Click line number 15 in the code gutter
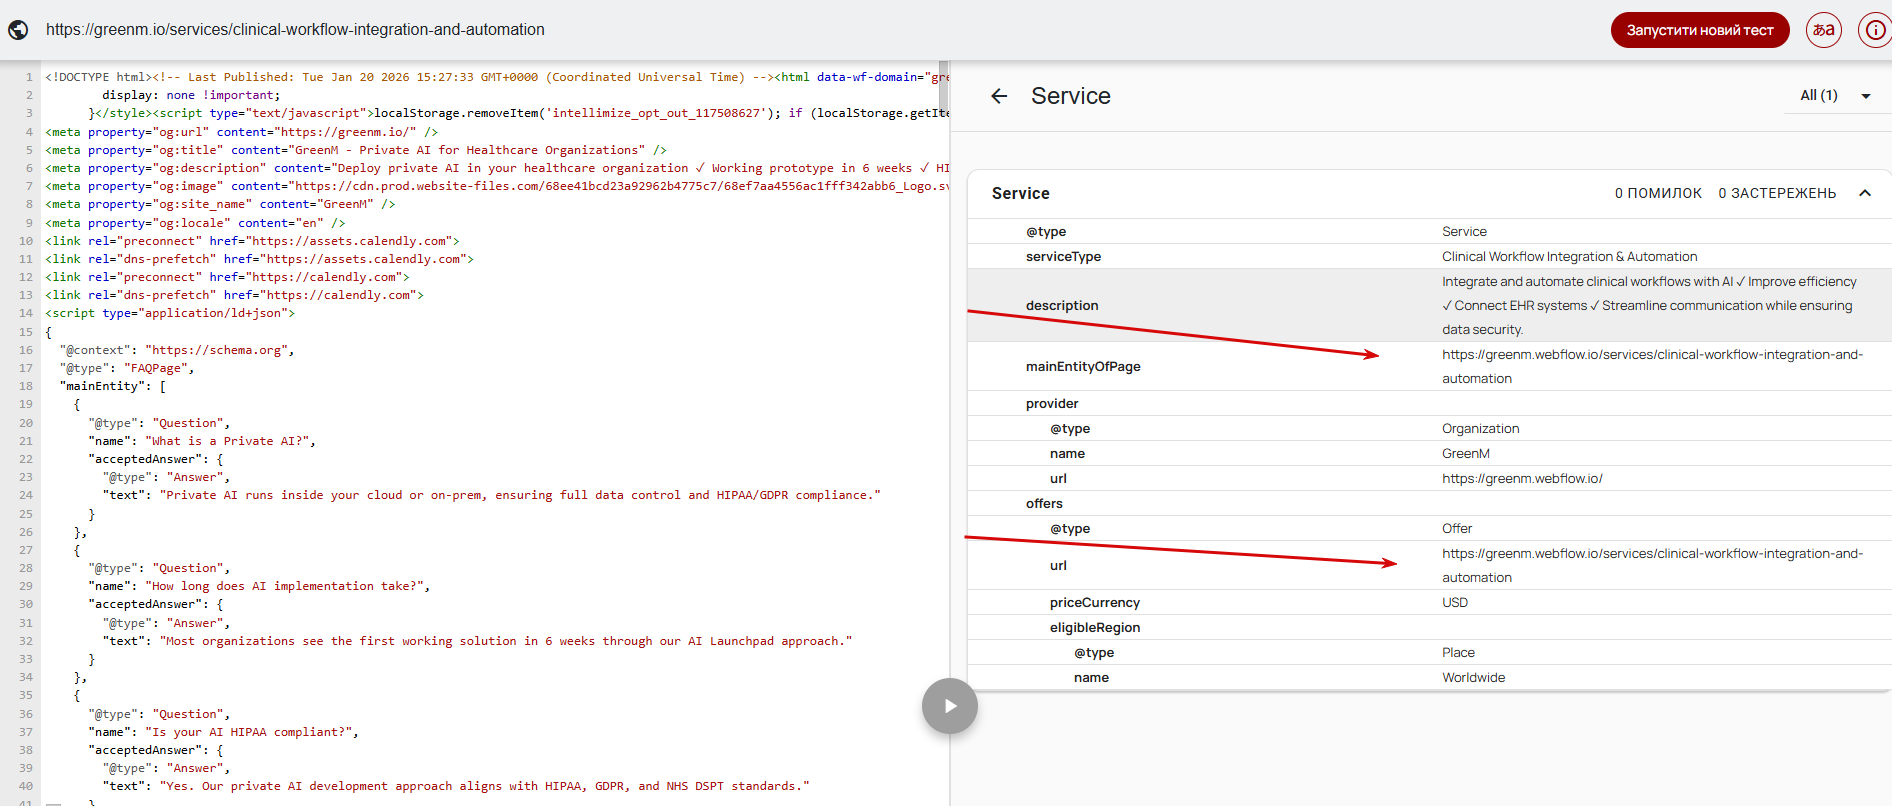The image size is (1892, 806). tap(26, 332)
